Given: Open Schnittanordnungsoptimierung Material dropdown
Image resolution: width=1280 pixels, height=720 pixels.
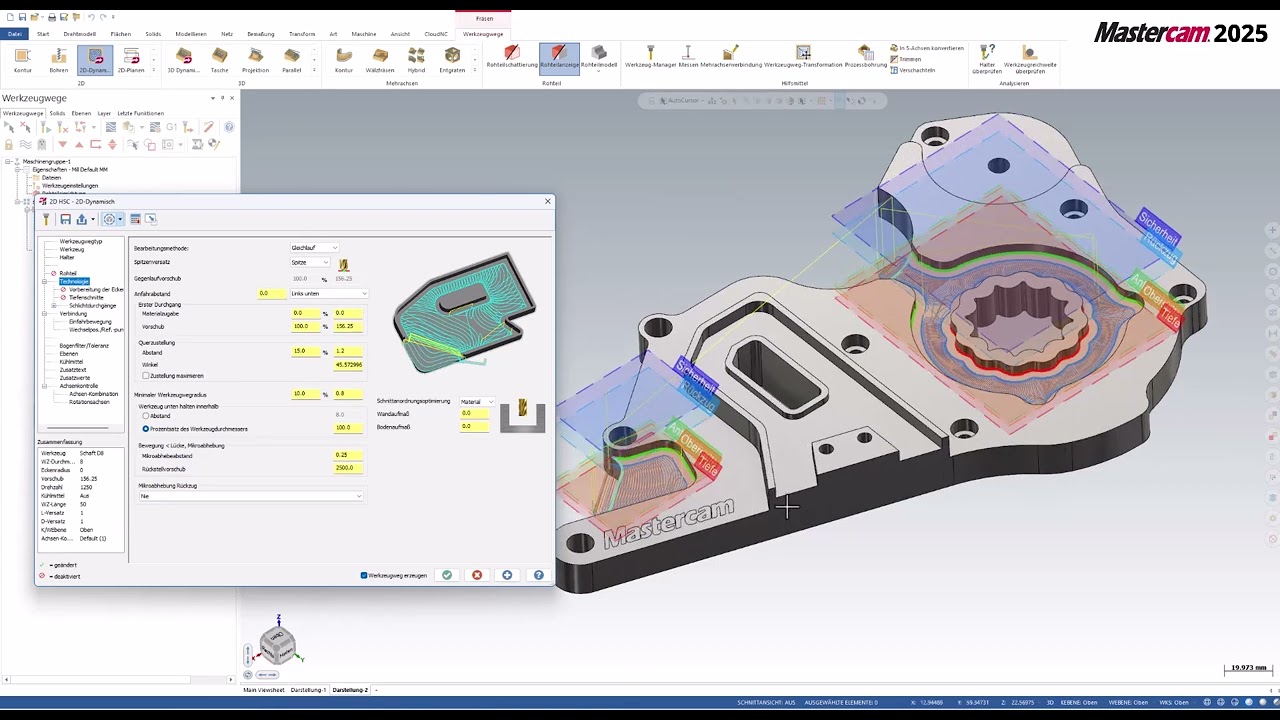Looking at the screenshot, I should tap(476, 401).
